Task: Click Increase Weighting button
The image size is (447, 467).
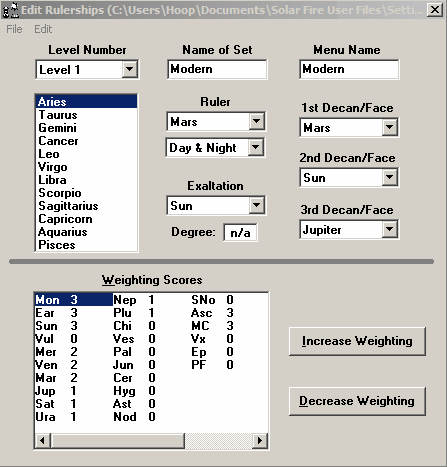Action: point(357,341)
